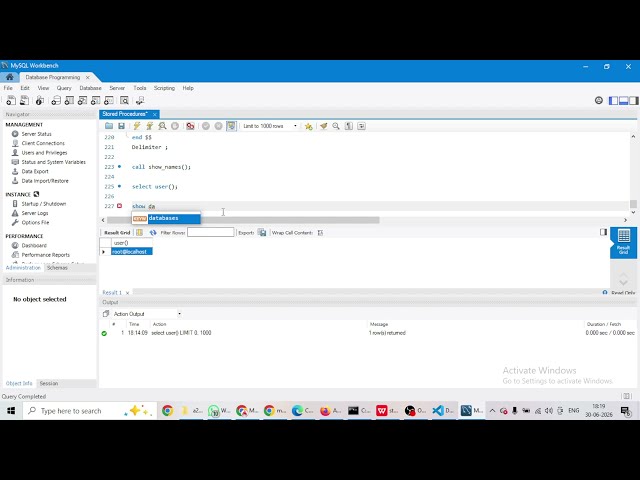Open the File menu
The height and width of the screenshot is (480, 640).
[x=8, y=88]
